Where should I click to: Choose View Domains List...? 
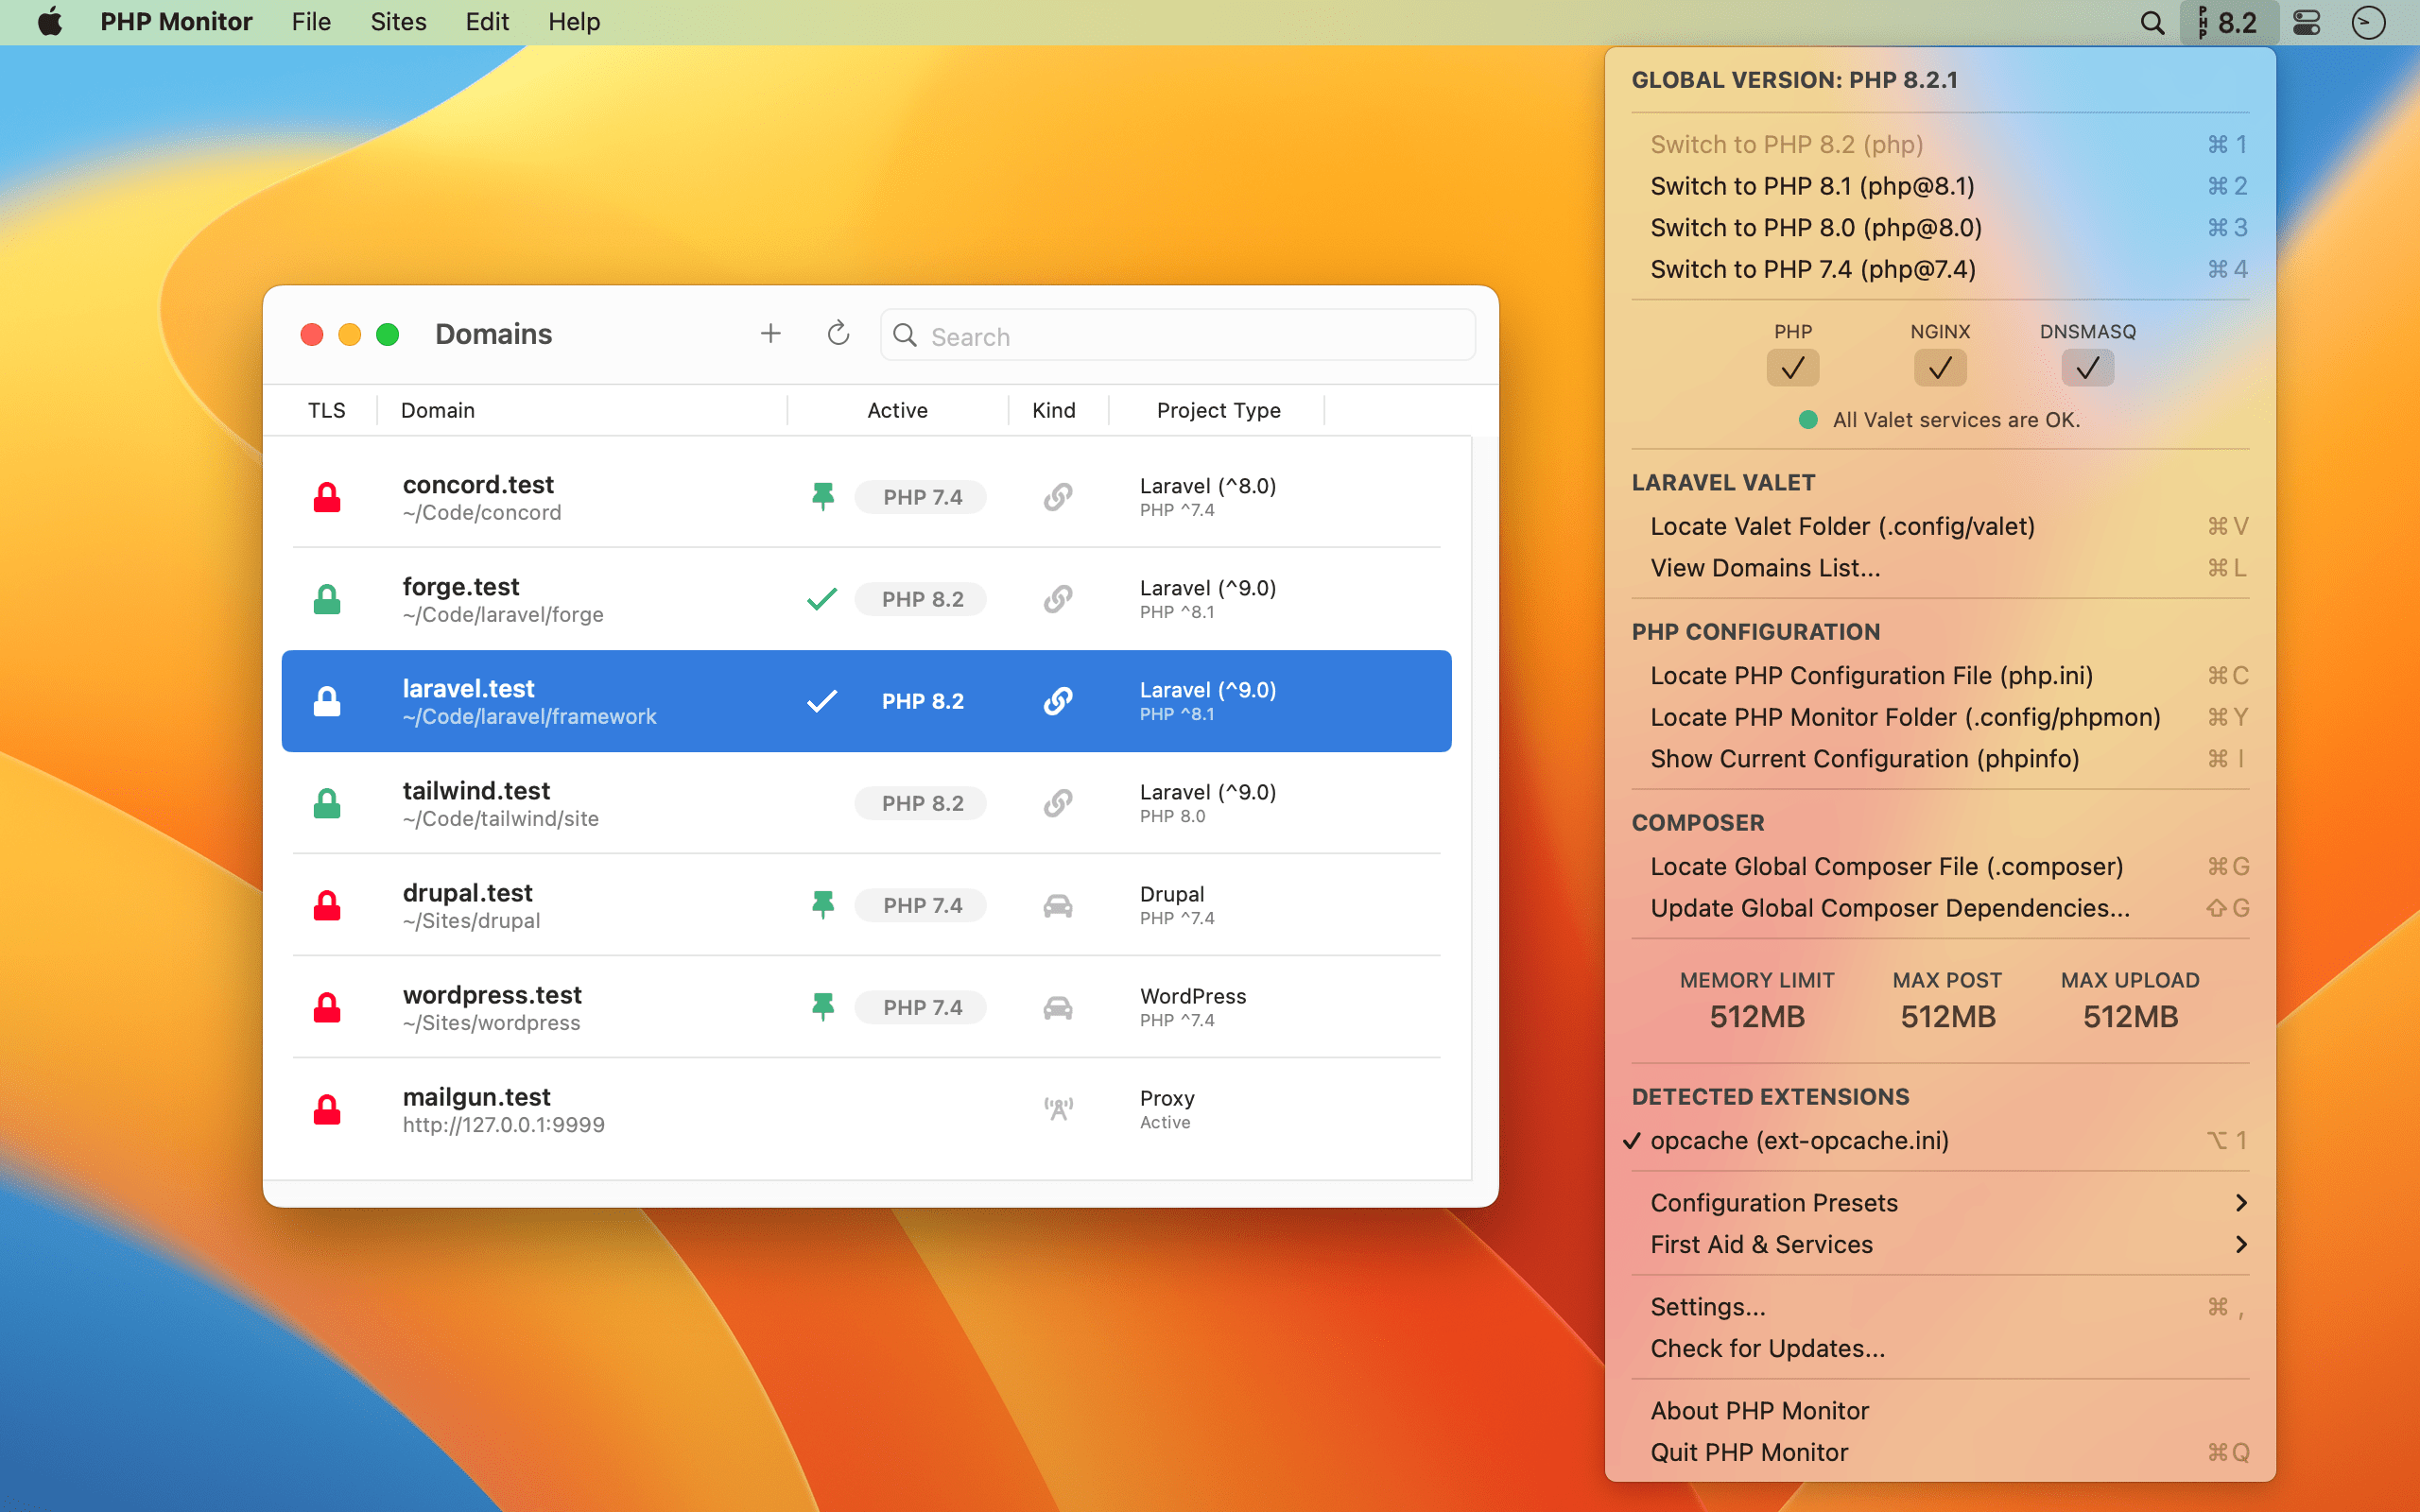(x=1940, y=568)
